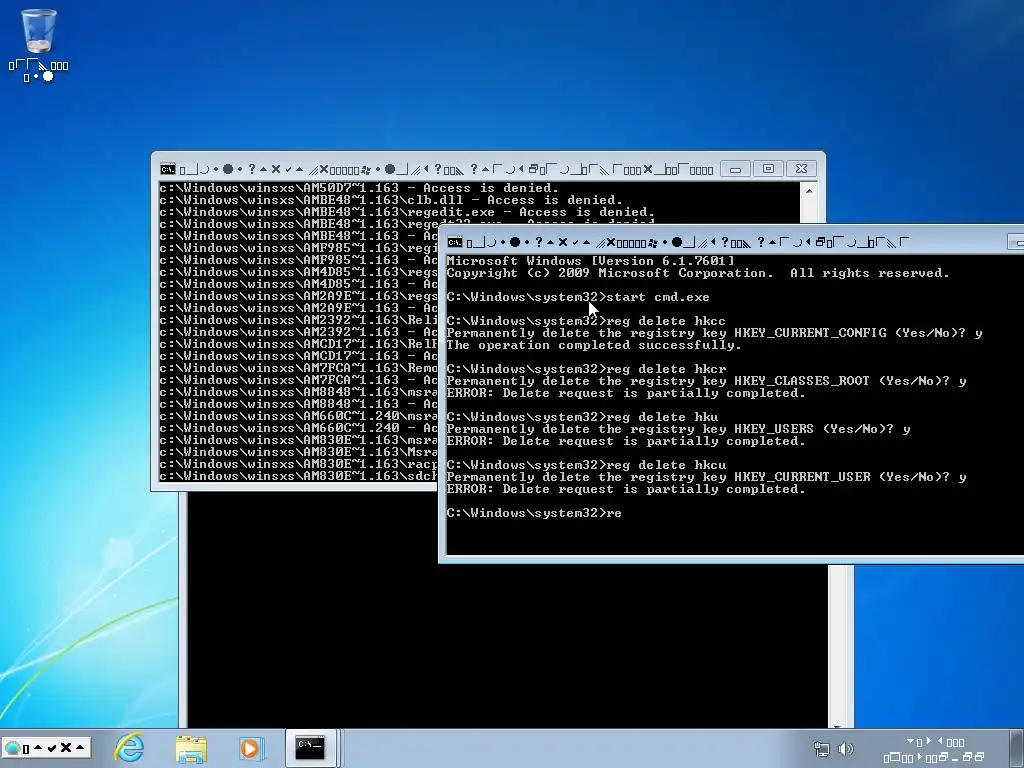Open the Start menu button
Viewport: 1024px width, 768px height.
[x=46, y=748]
